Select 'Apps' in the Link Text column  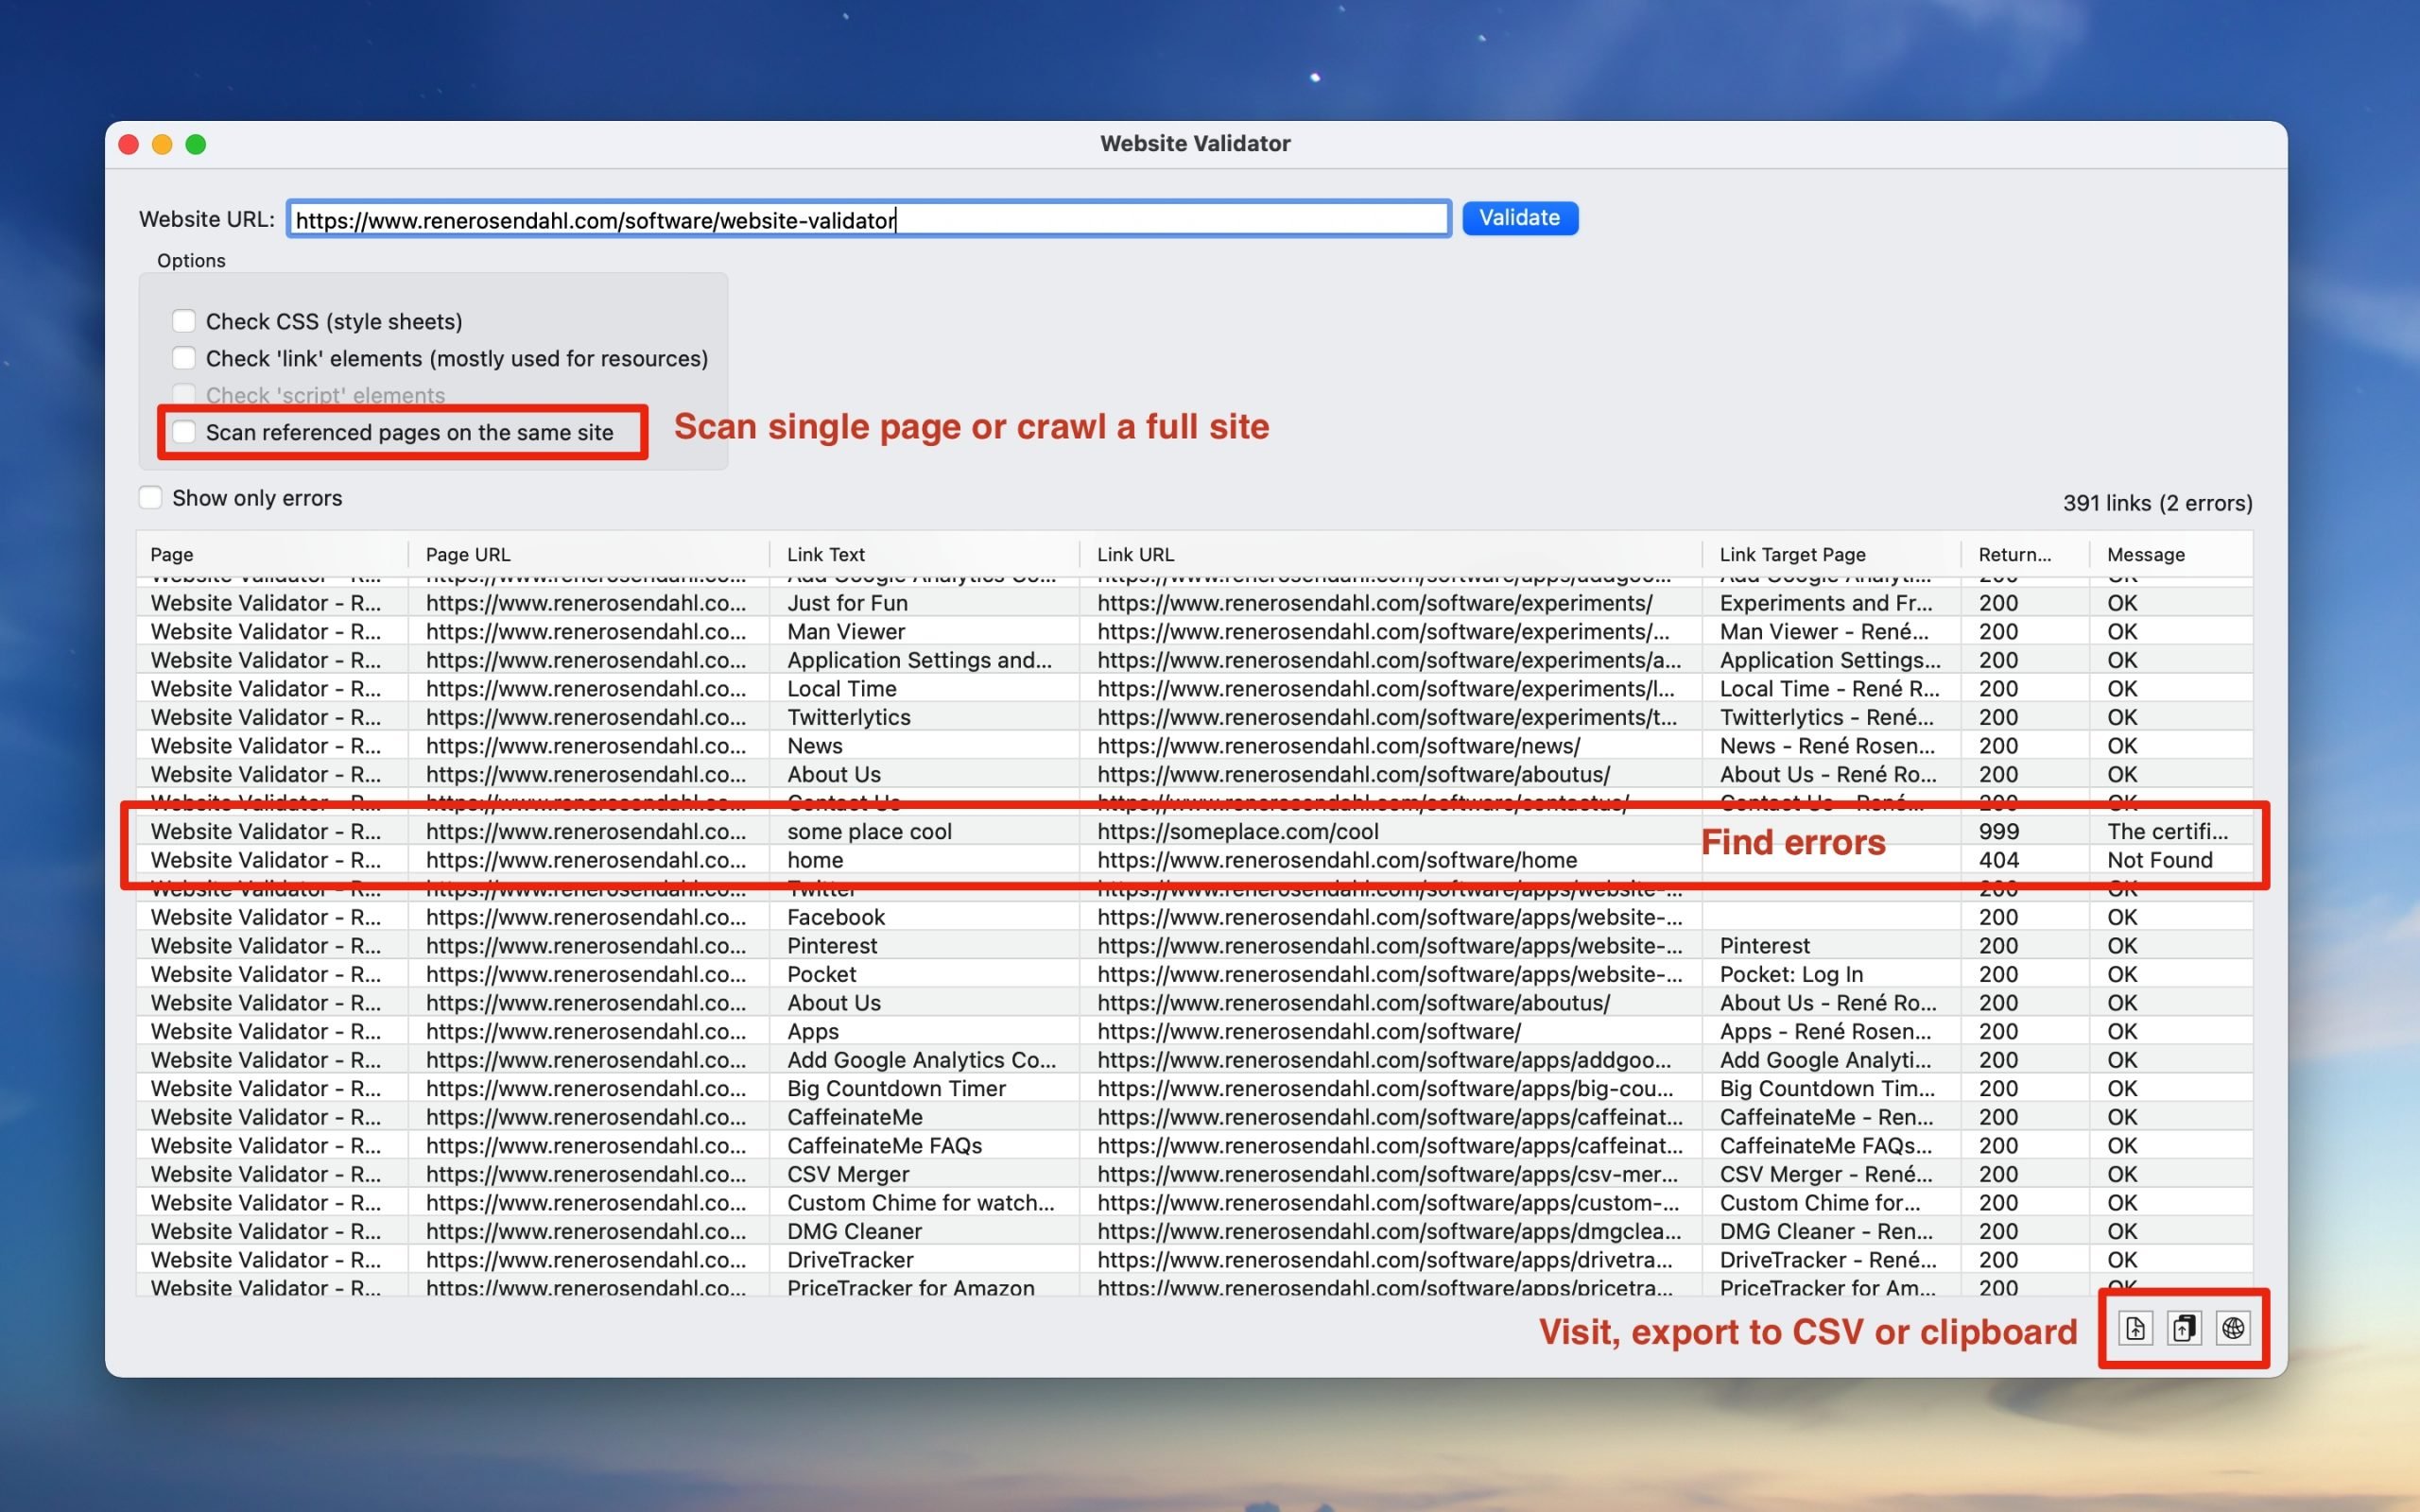[813, 1031]
